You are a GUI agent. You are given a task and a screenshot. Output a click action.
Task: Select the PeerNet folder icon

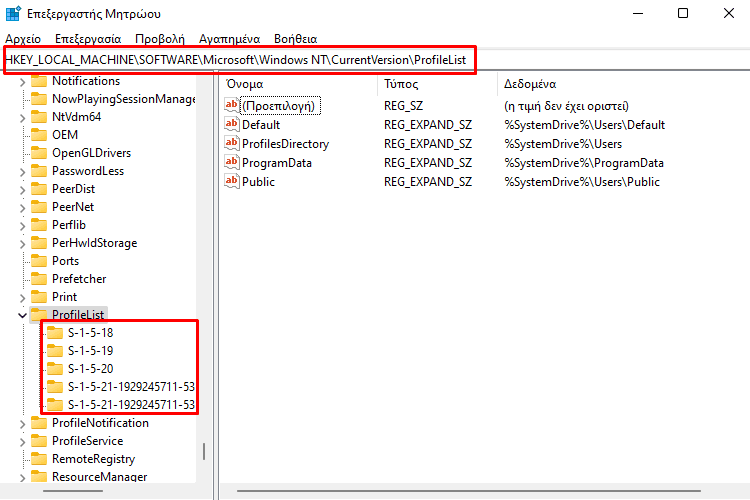39,207
